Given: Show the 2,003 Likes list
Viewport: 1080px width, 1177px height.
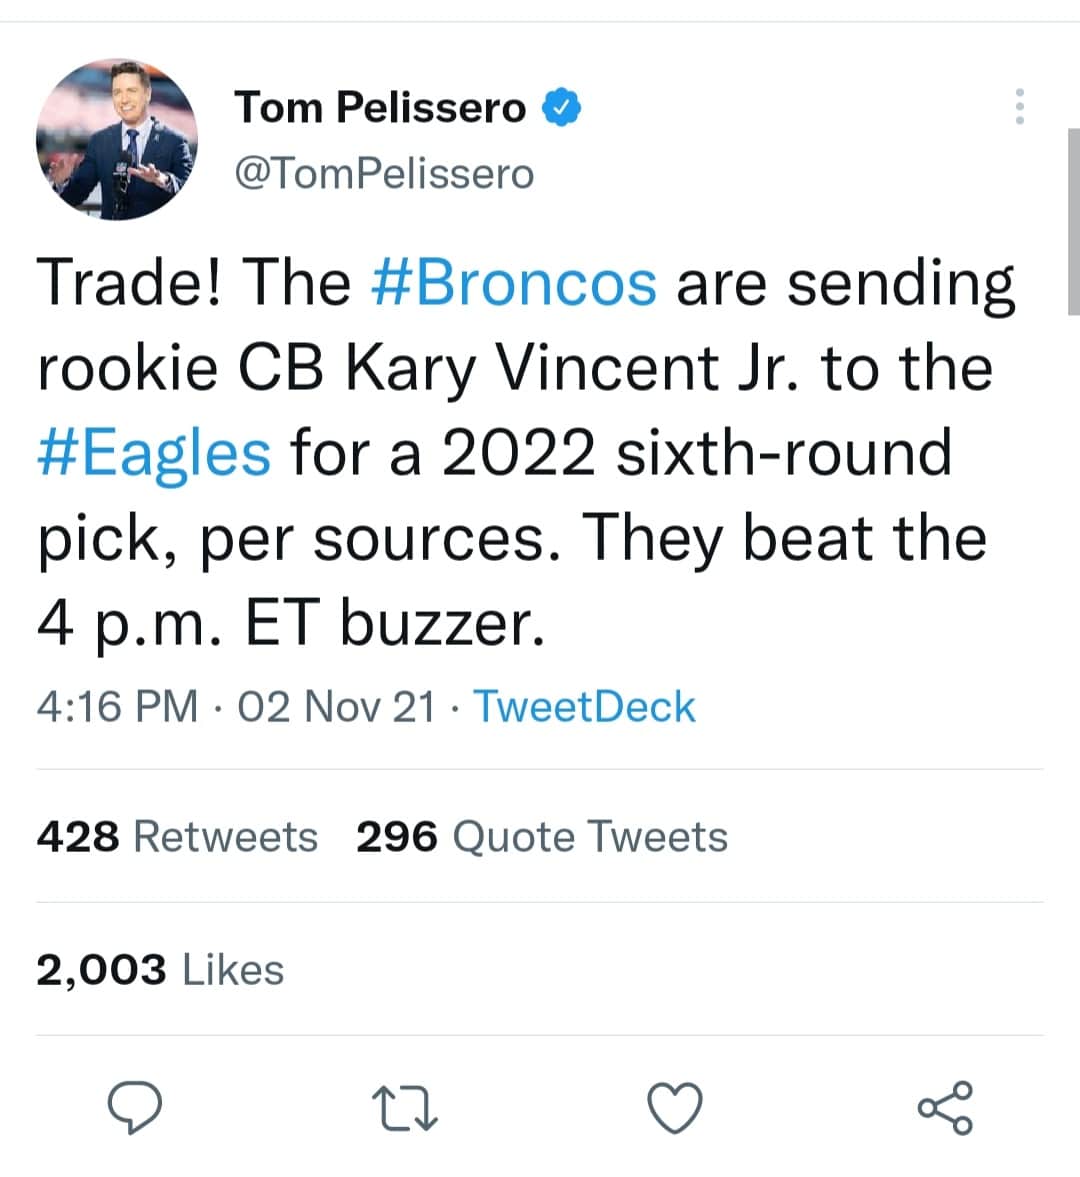Looking at the screenshot, I should pos(160,969).
